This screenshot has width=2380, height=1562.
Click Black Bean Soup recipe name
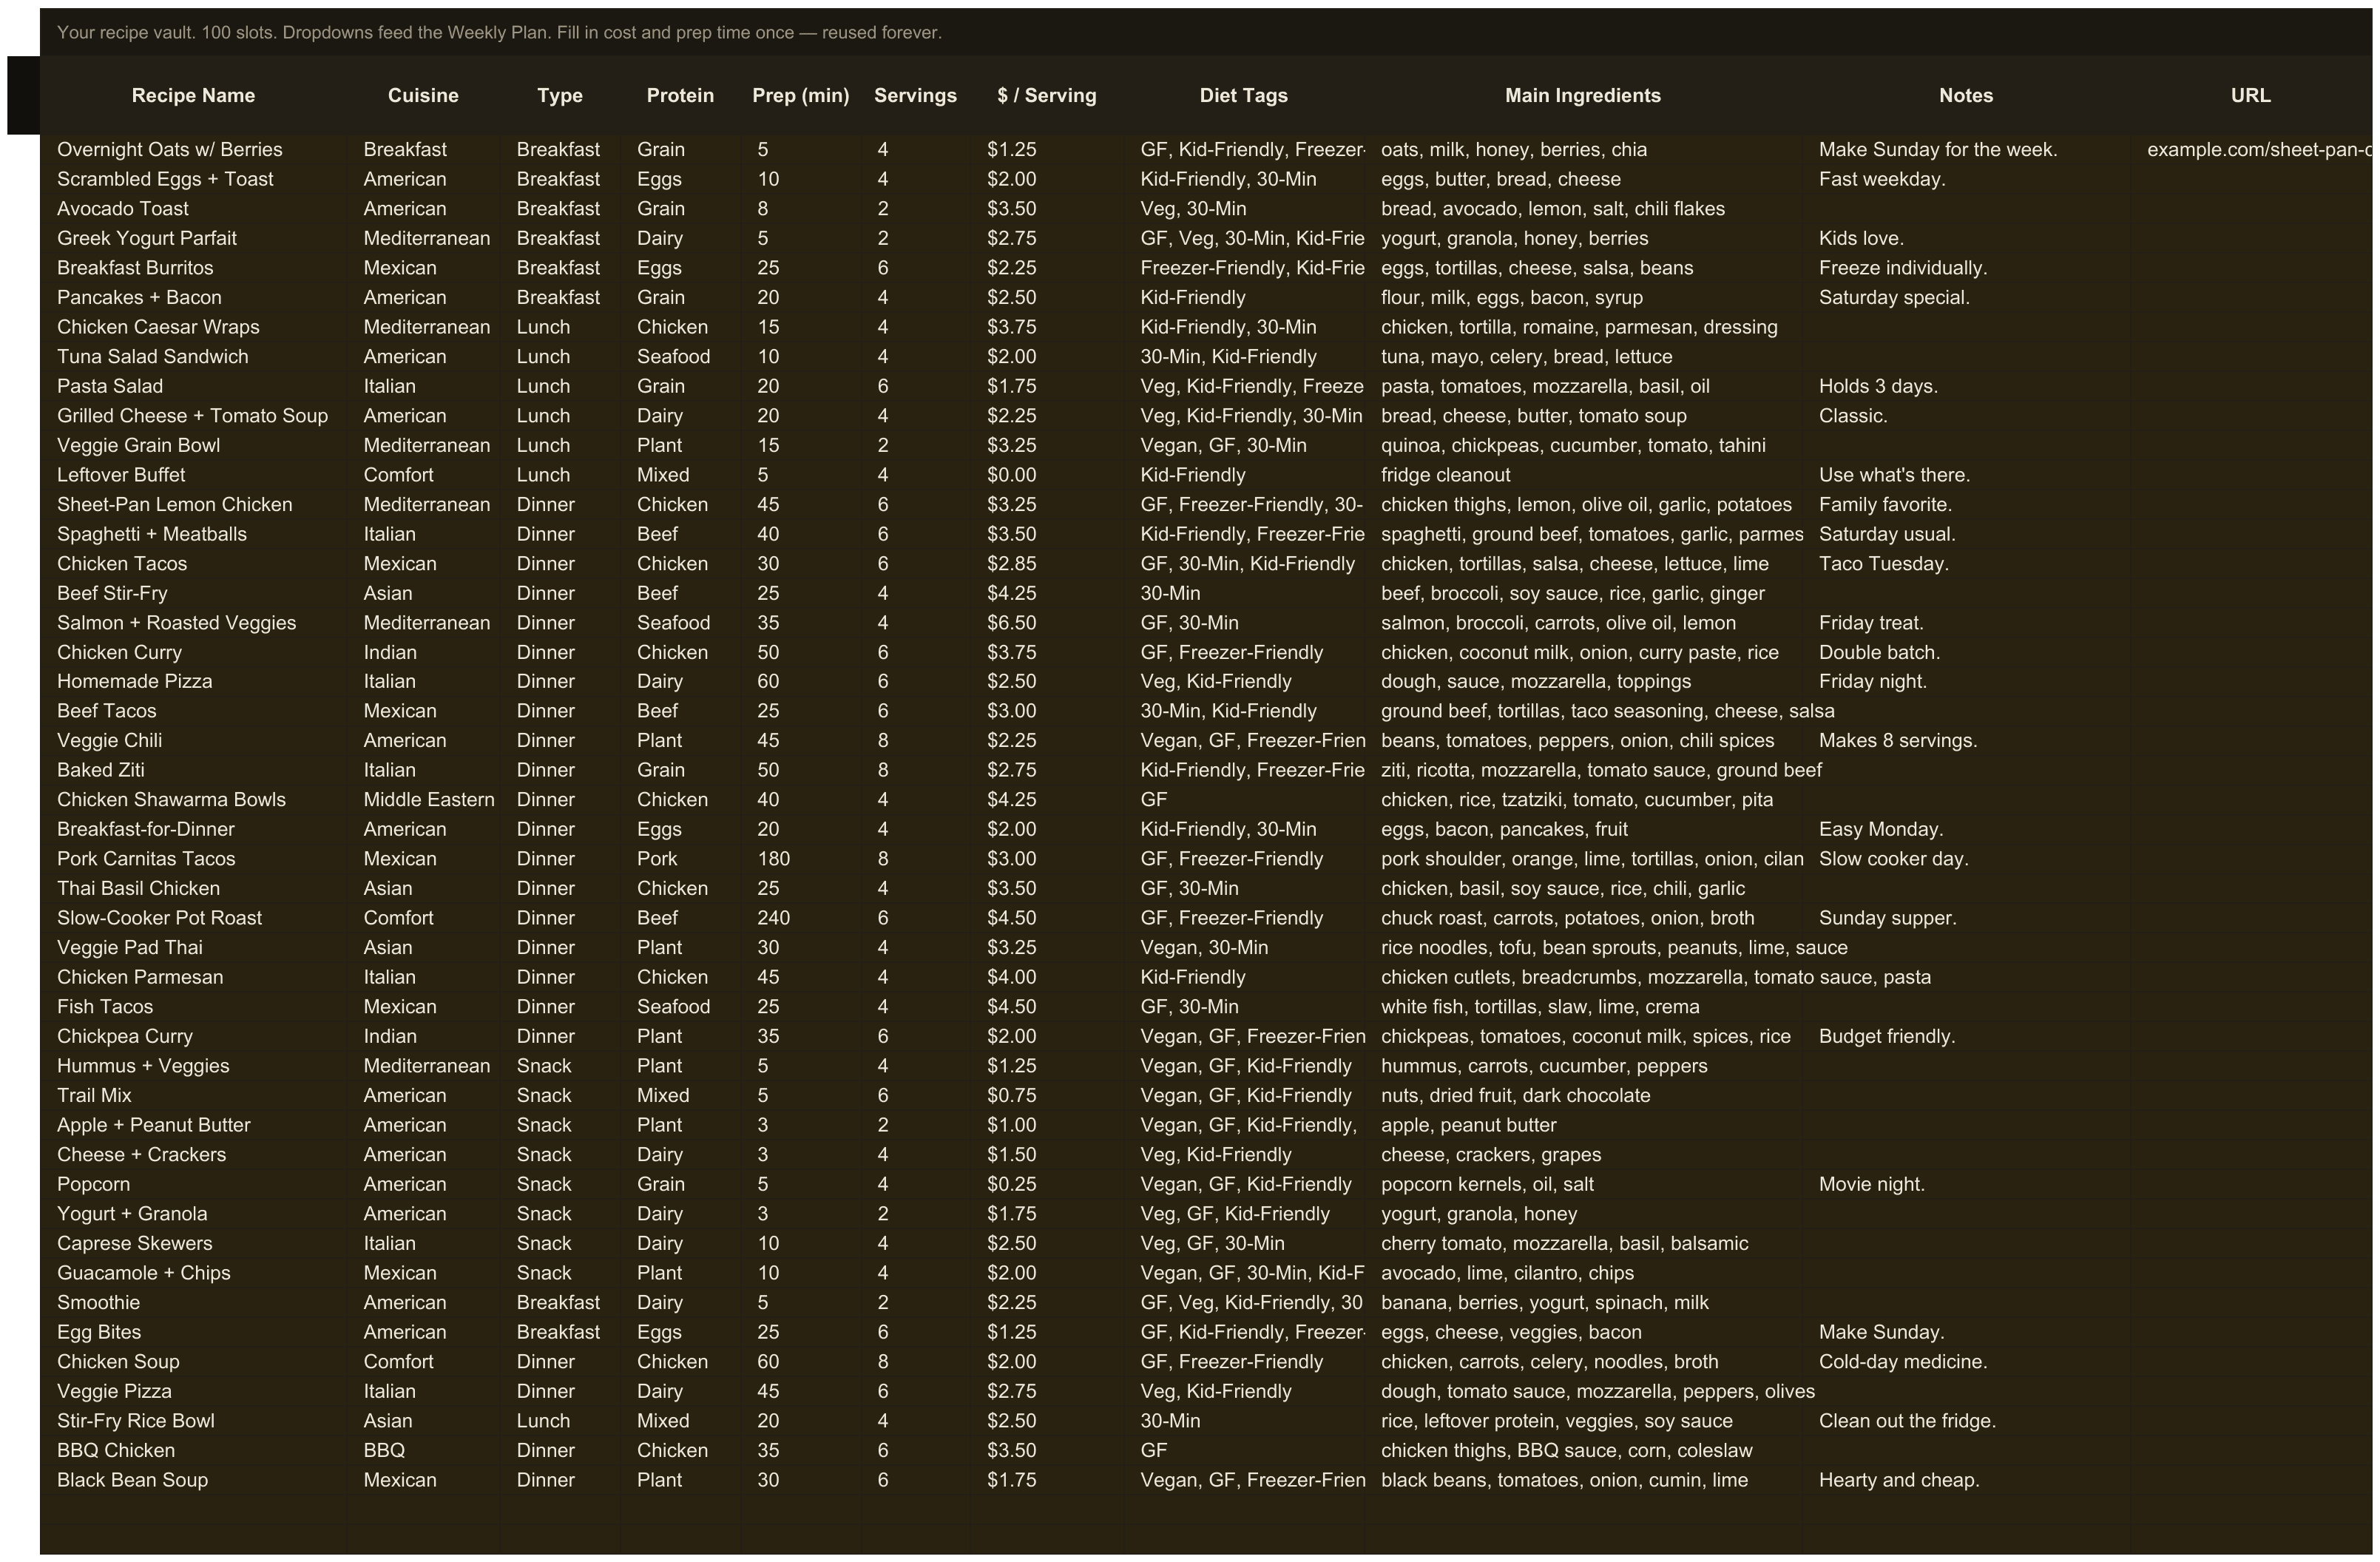193,1480
